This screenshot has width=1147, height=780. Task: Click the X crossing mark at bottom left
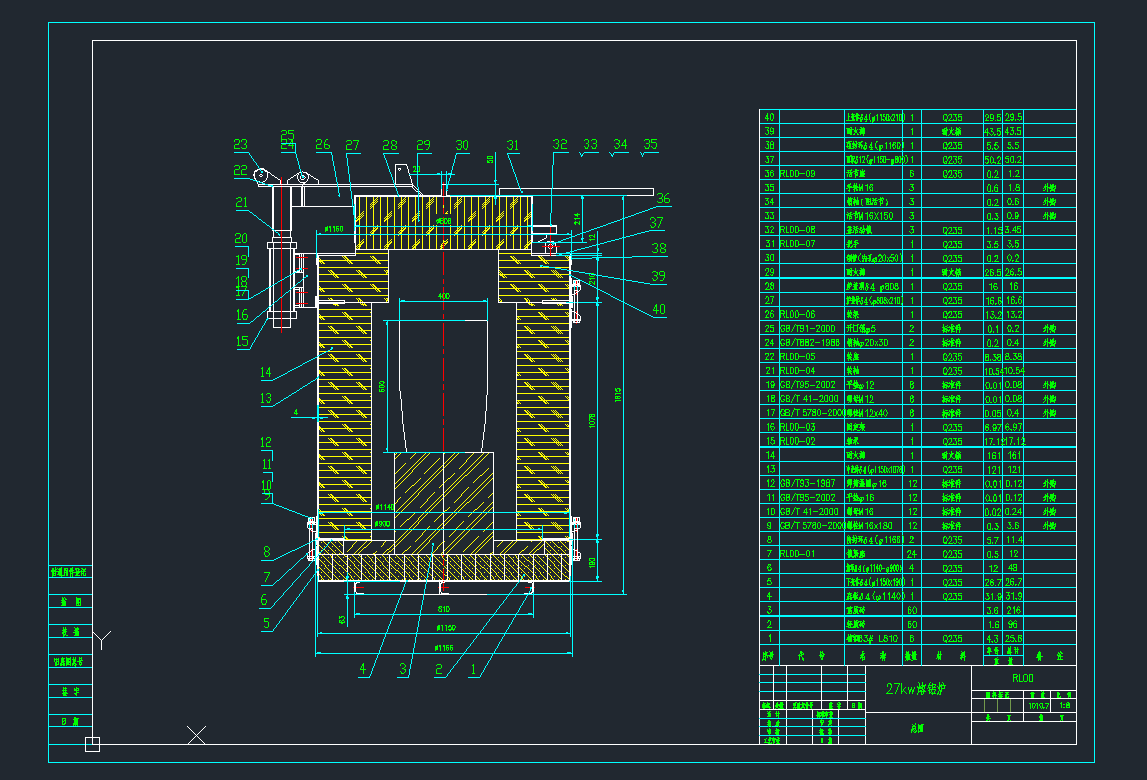[x=195, y=733]
